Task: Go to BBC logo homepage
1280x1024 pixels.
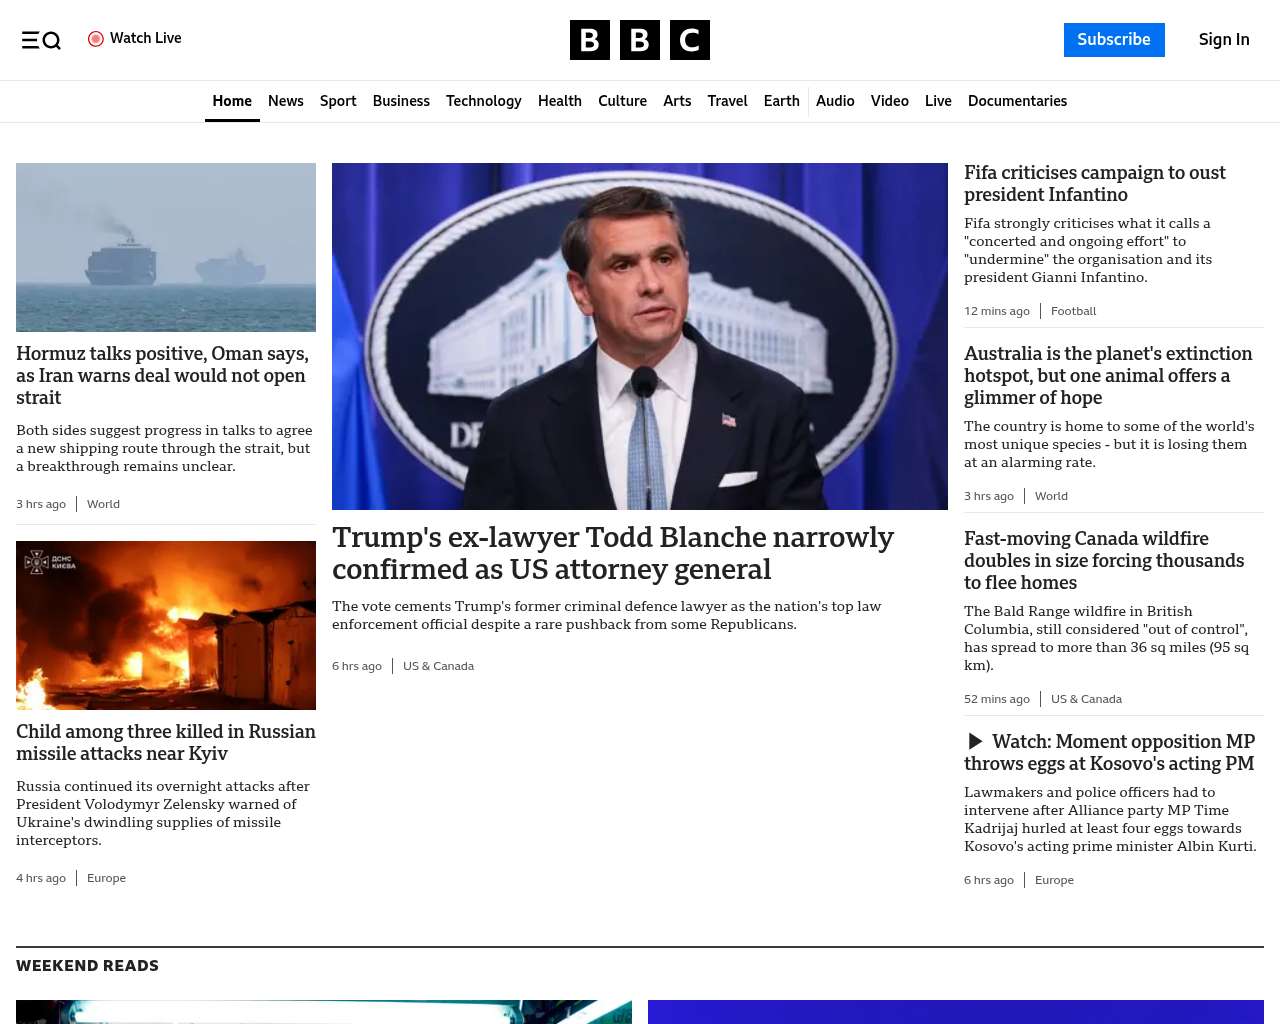Action: 640,40
